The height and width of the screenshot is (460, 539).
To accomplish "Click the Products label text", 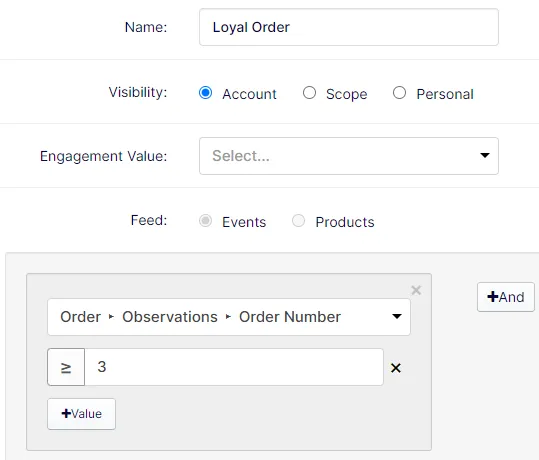I will [x=345, y=222].
